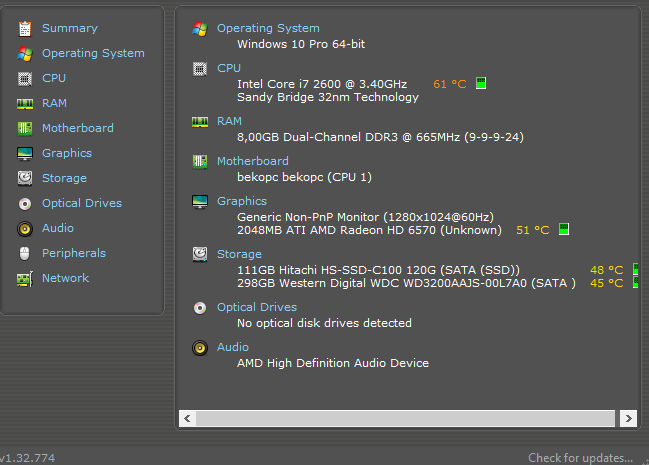Click the ATI AMD Radeon HD 6570 line

[x=369, y=230]
